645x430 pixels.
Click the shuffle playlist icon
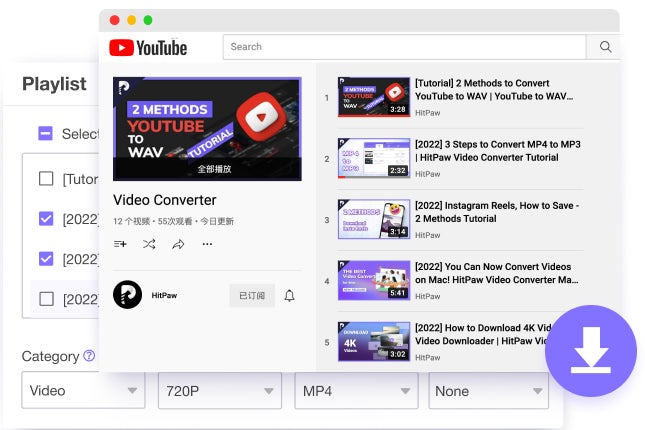[149, 244]
